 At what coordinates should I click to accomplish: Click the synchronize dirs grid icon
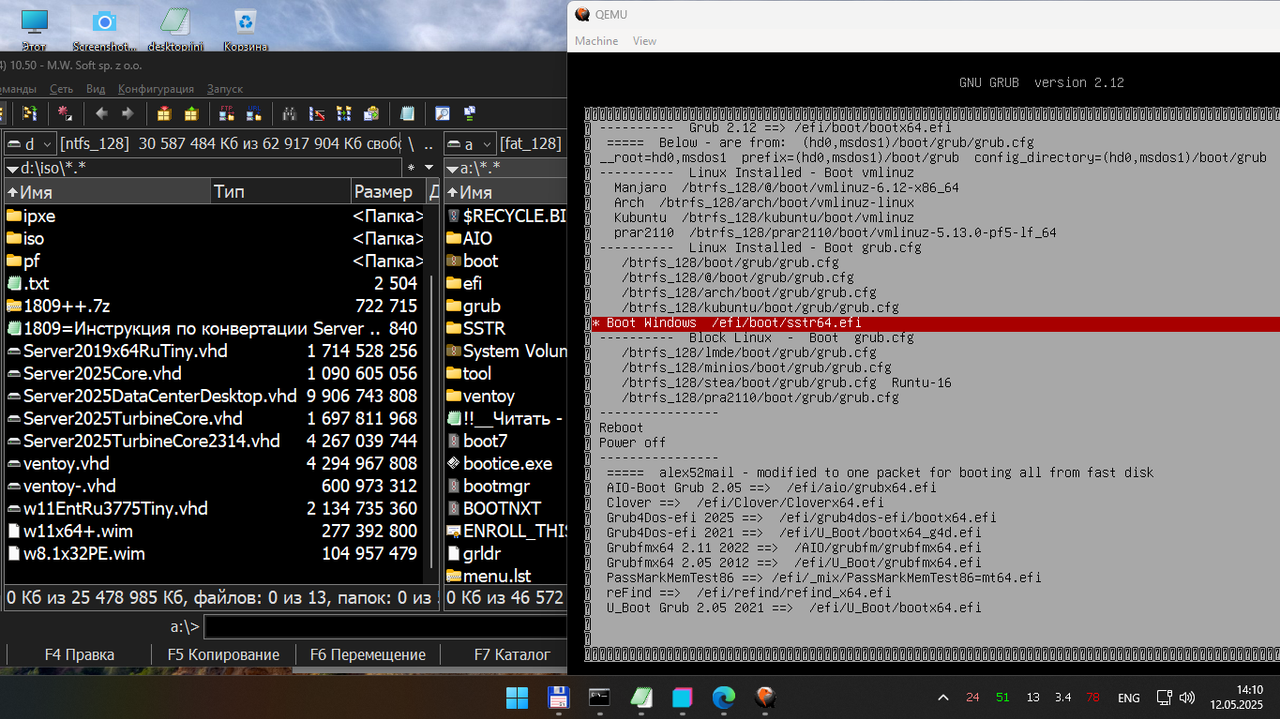(x=344, y=113)
